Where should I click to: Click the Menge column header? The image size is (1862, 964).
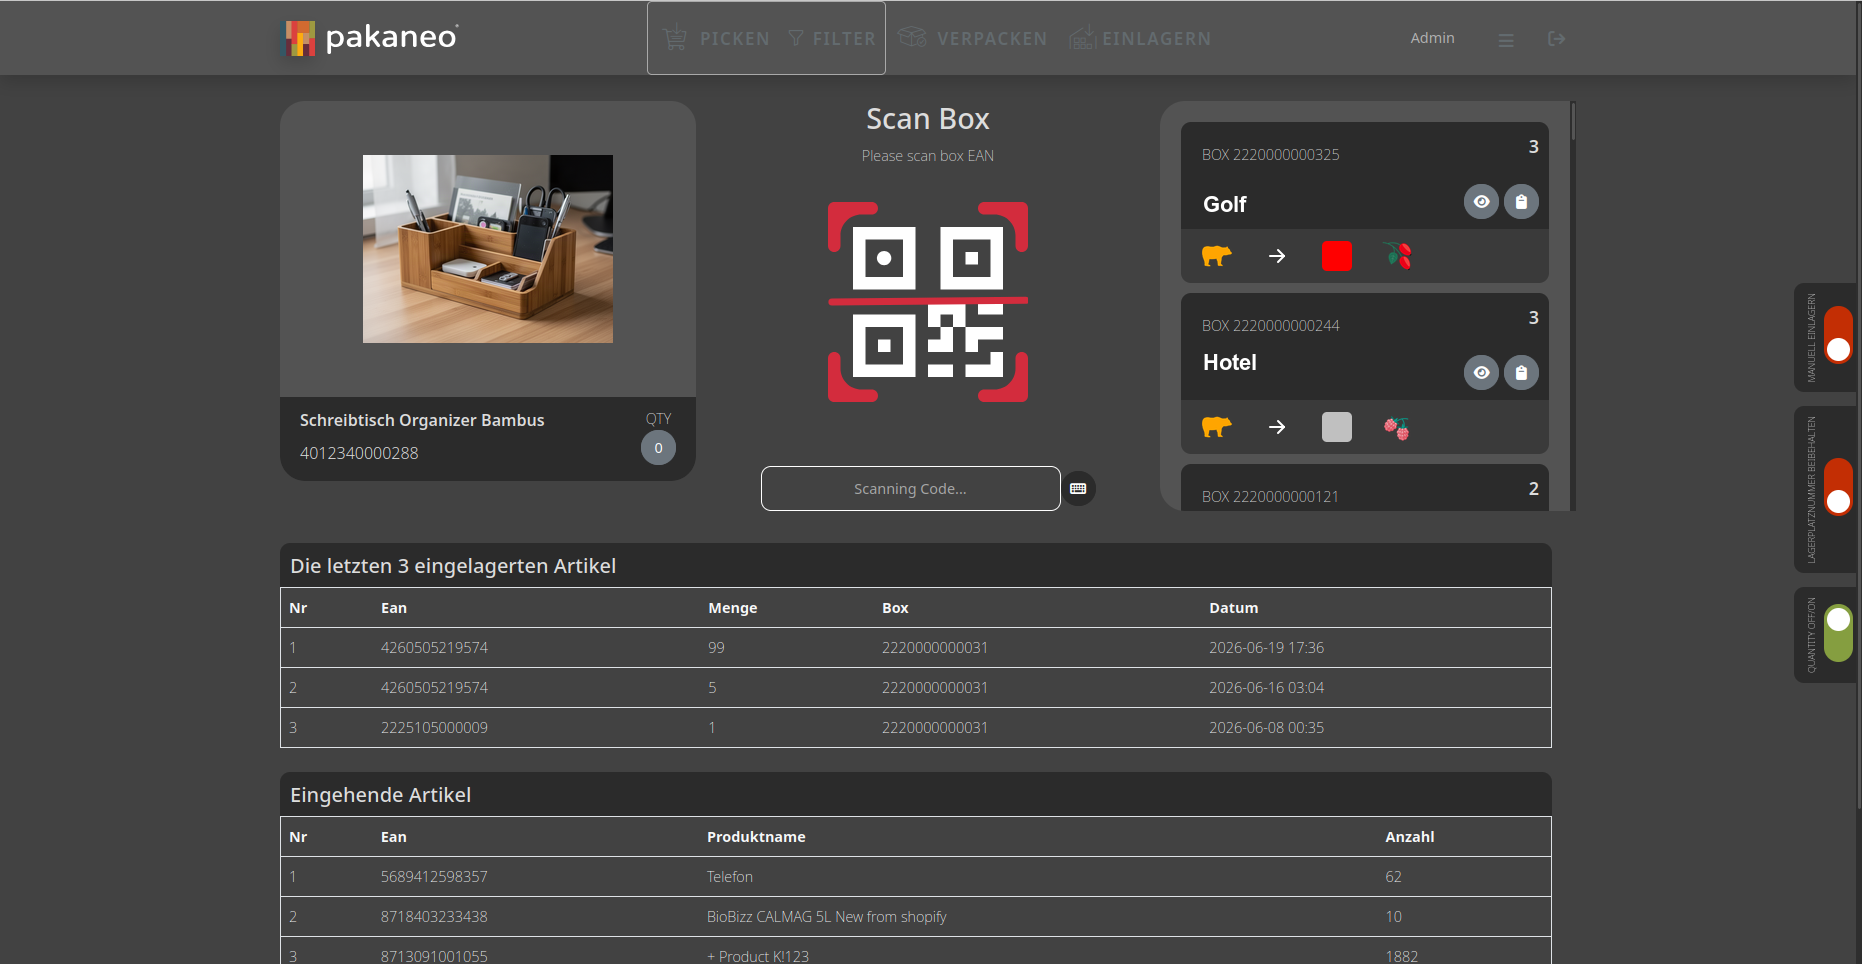click(x=732, y=608)
